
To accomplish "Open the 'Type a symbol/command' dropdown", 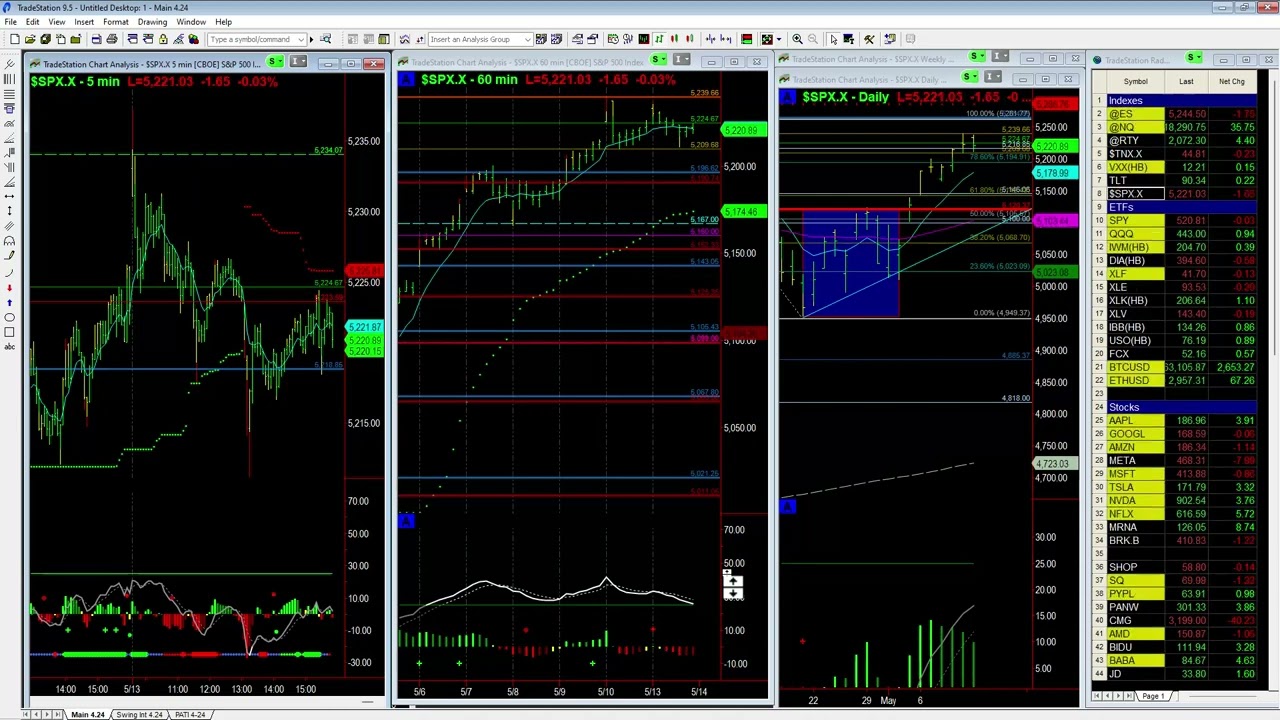I will [x=301, y=39].
